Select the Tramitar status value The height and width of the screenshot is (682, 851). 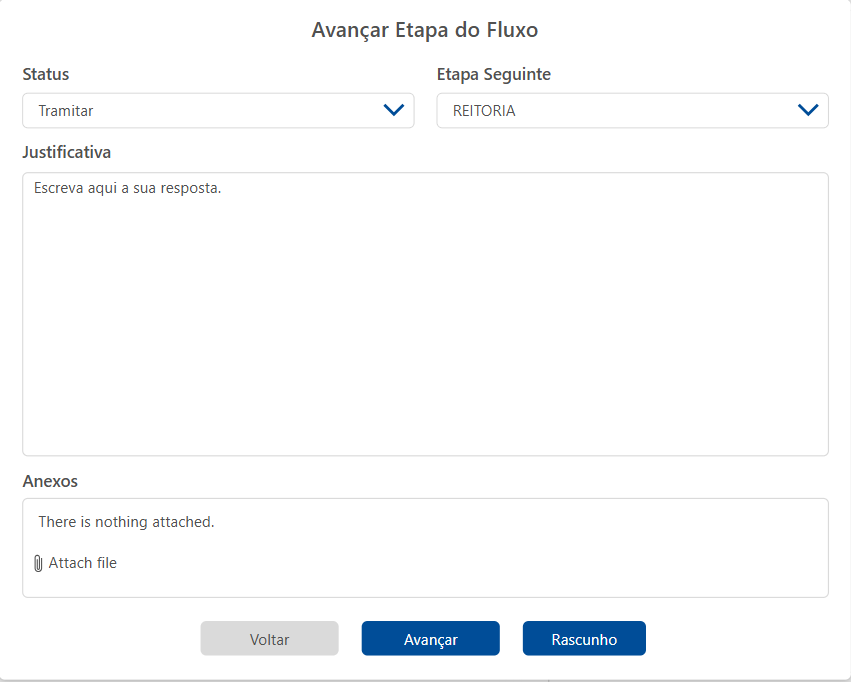(x=66, y=111)
